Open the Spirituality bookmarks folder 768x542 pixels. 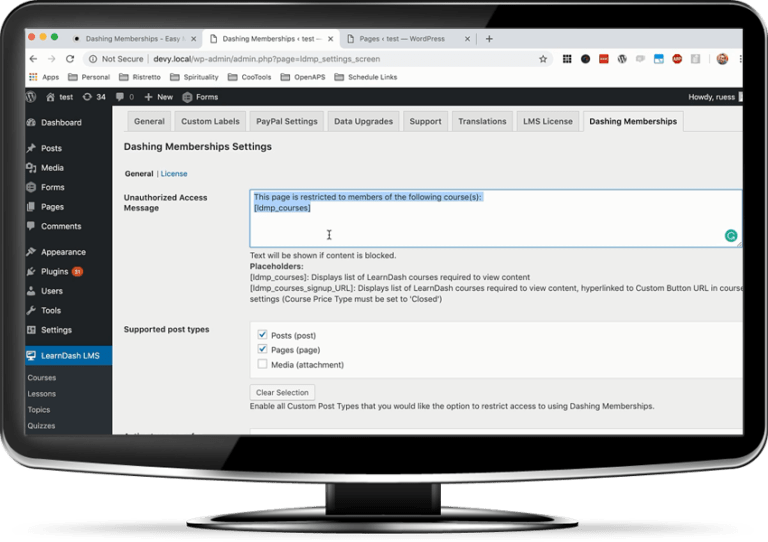pos(194,77)
